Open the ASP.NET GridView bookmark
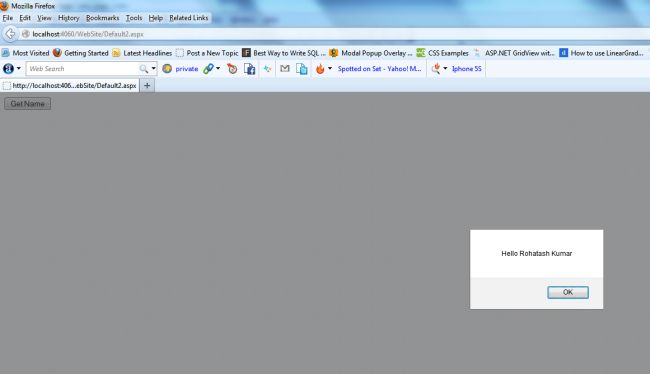This screenshot has width=650, height=374. (x=514, y=53)
